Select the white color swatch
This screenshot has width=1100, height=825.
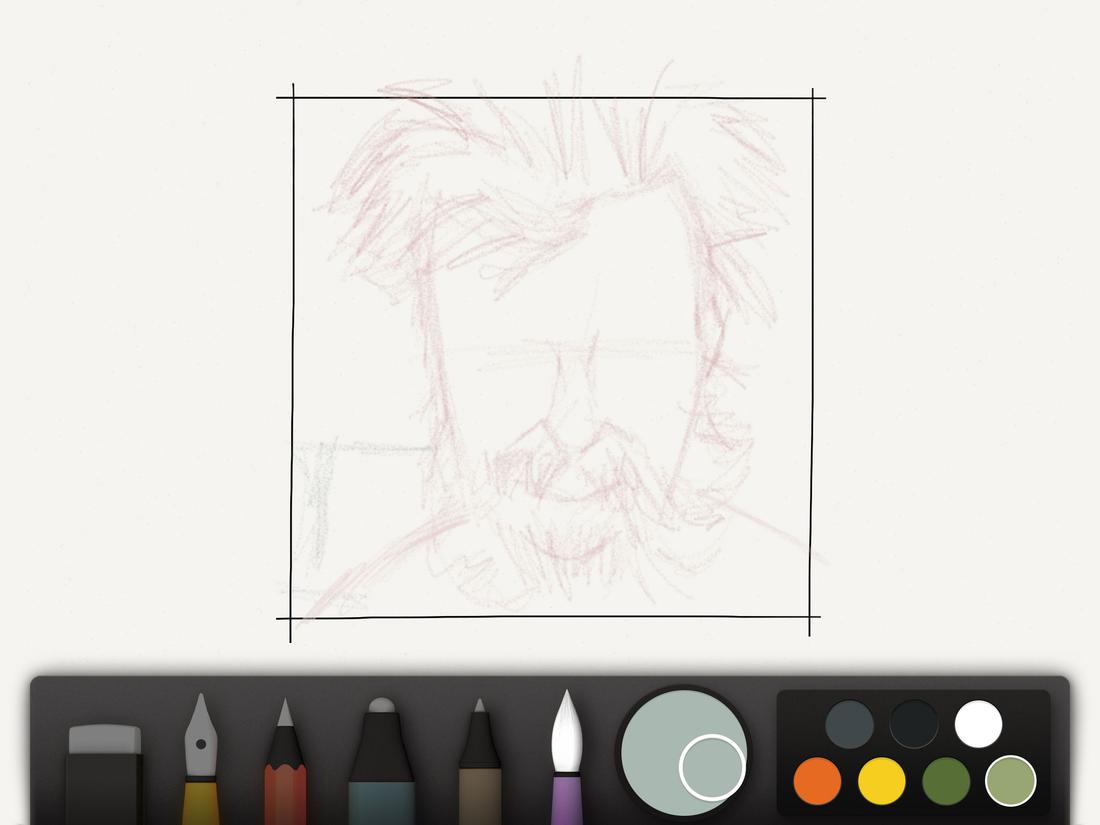[x=977, y=722]
